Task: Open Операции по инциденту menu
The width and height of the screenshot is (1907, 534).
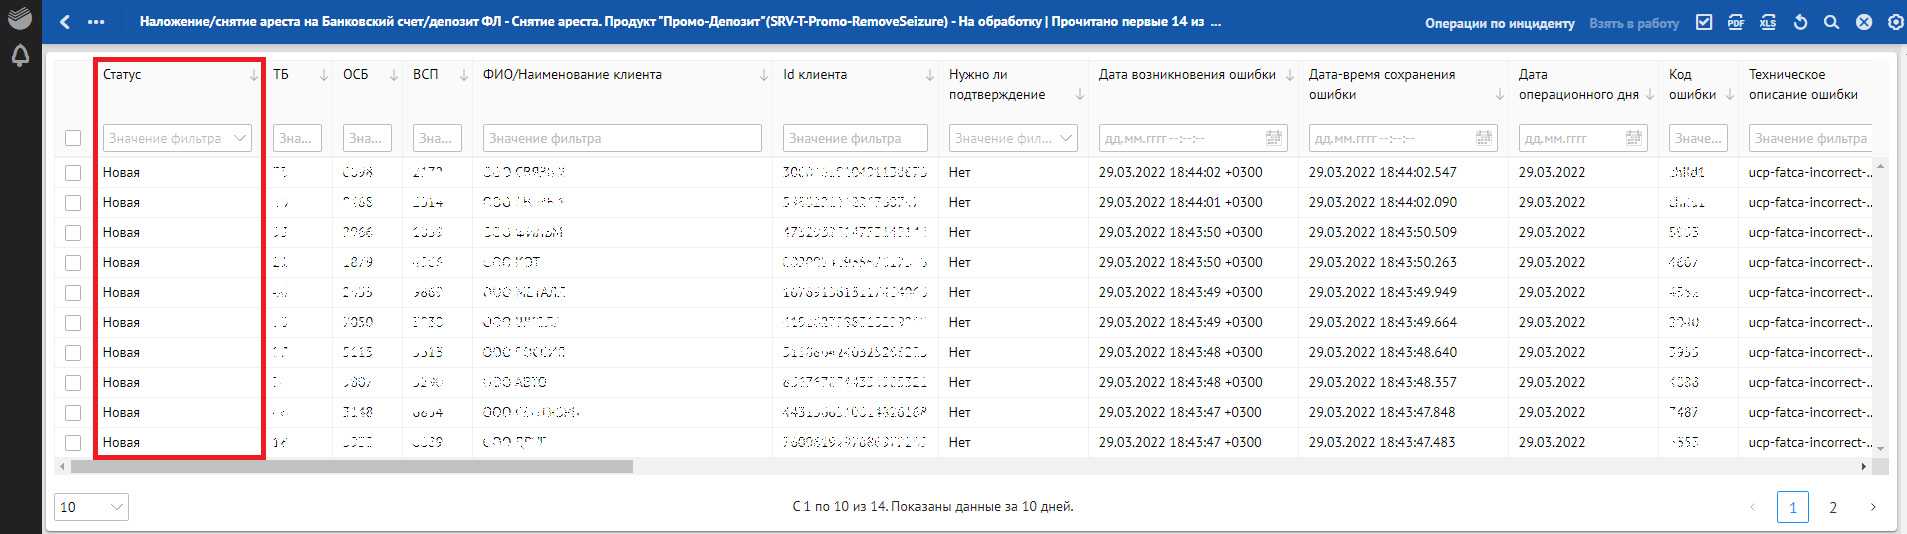Action: point(1499,23)
